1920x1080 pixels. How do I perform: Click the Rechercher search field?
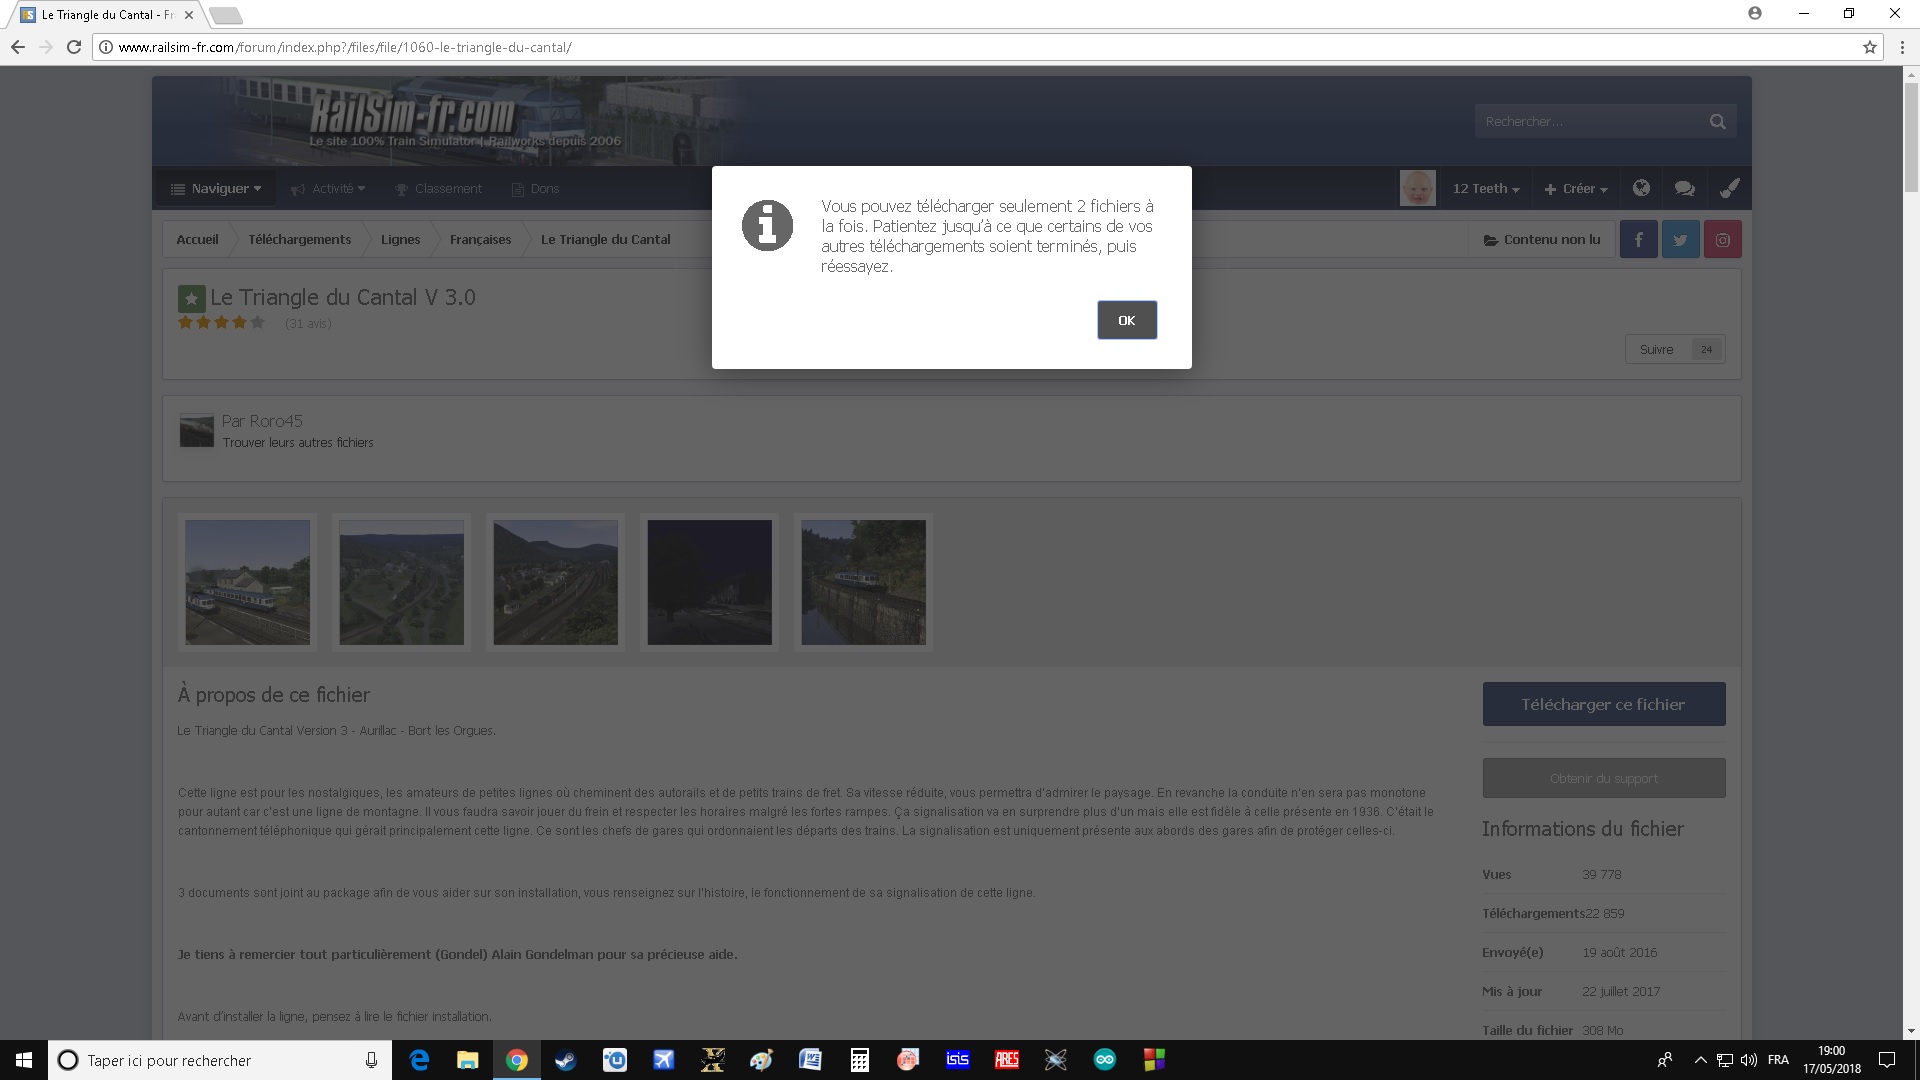point(1590,122)
